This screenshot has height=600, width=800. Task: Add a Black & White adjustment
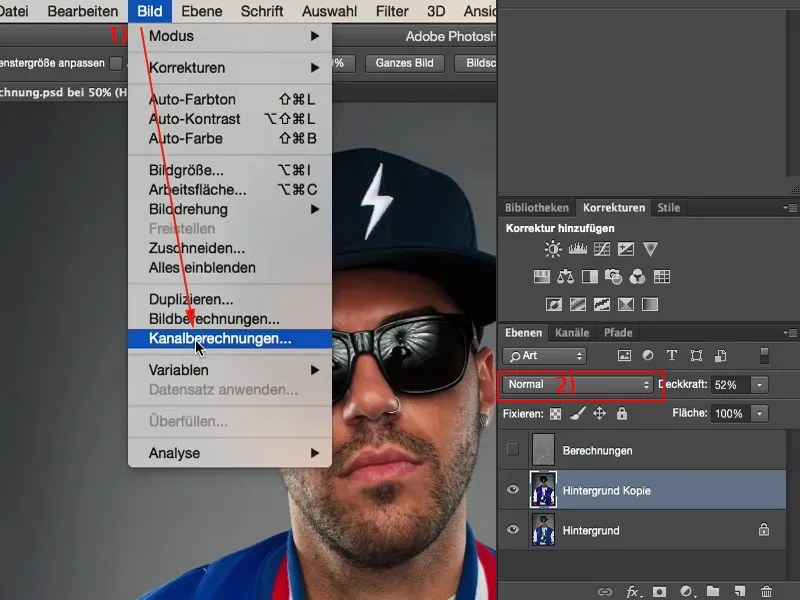[x=590, y=277]
